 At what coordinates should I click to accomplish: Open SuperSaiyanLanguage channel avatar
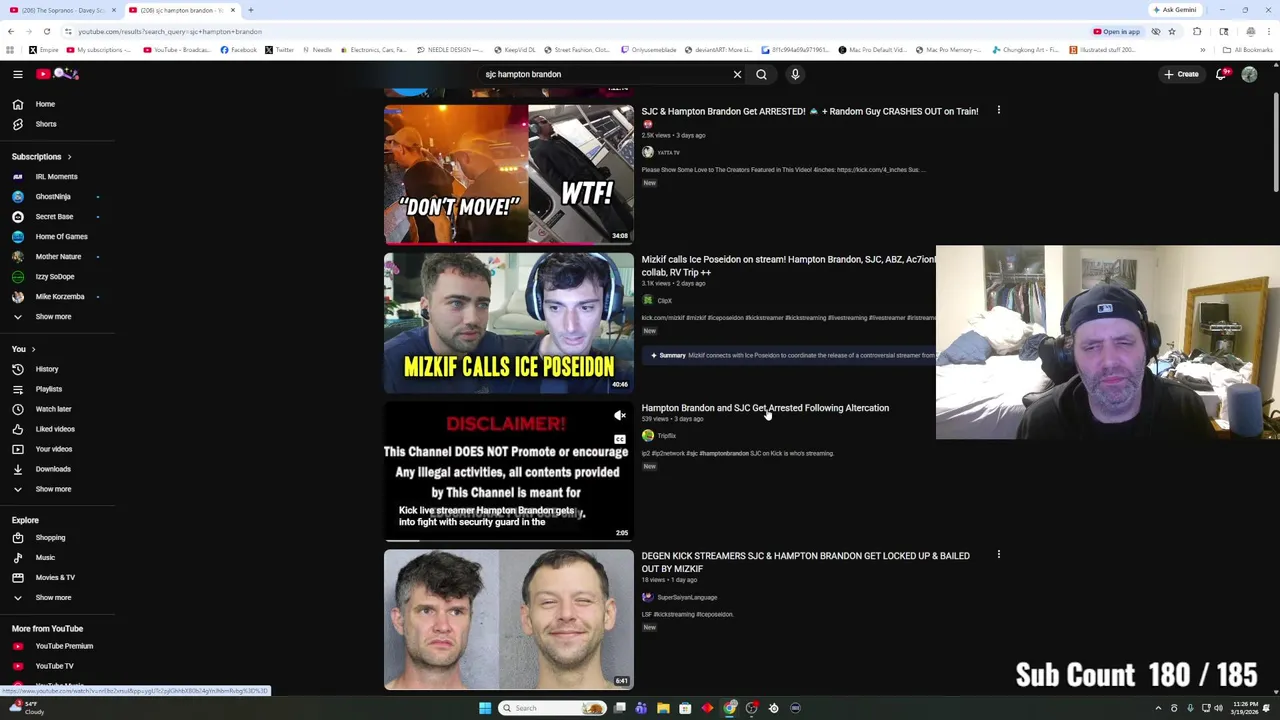click(x=648, y=597)
